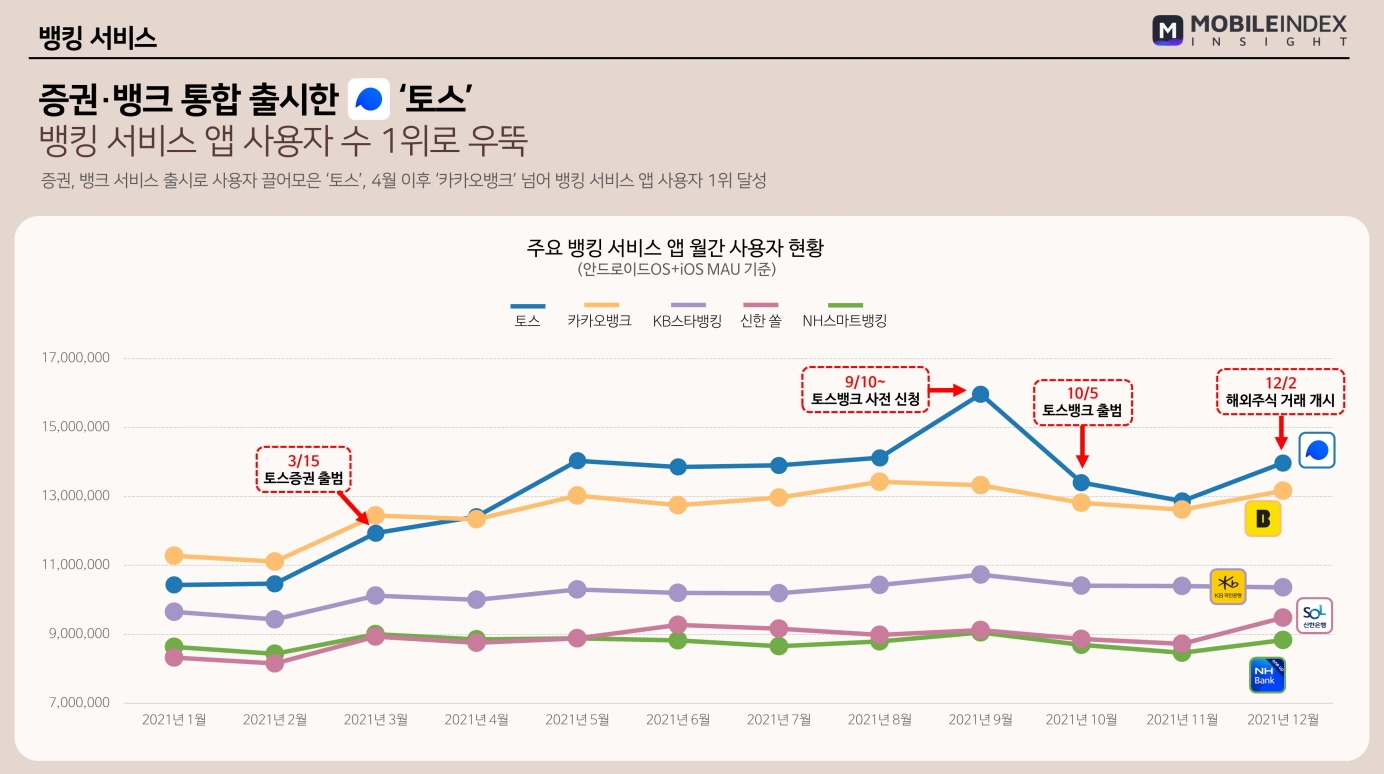Click the September 2021 peak data point
Image resolution: width=1384 pixels, height=774 pixels.
[982, 396]
